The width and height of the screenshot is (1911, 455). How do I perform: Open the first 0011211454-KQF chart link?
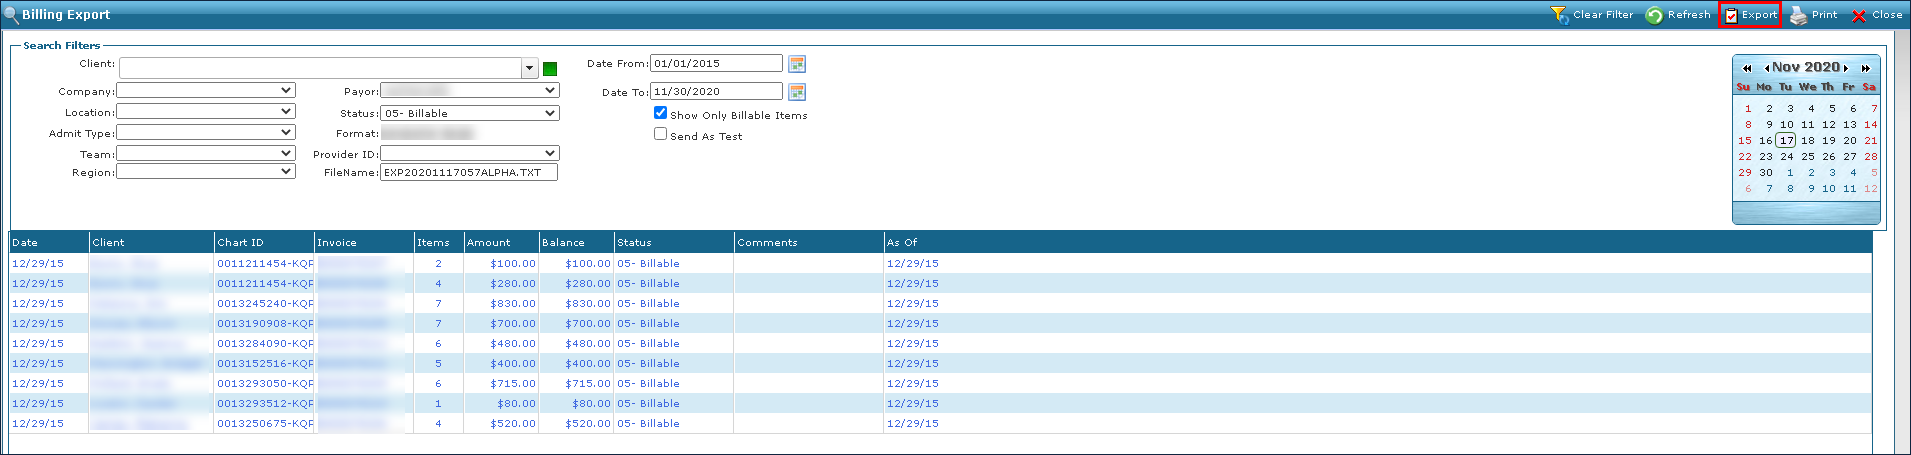[x=265, y=264]
